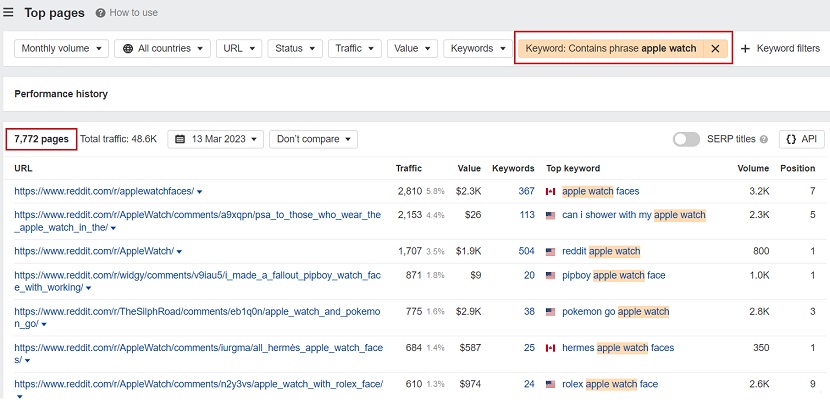
Task: Select the Total traffic: 48.6K text
Action: [119, 139]
